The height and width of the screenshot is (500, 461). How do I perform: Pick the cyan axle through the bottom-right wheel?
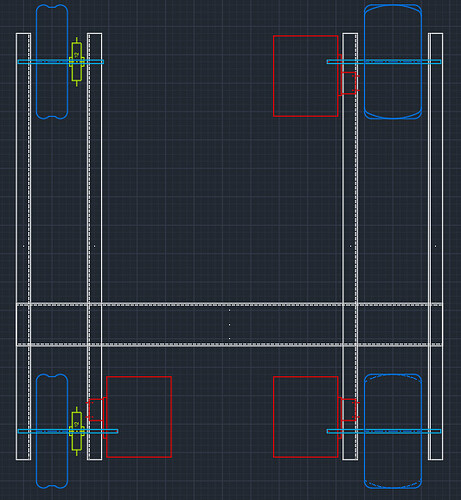coord(384,431)
